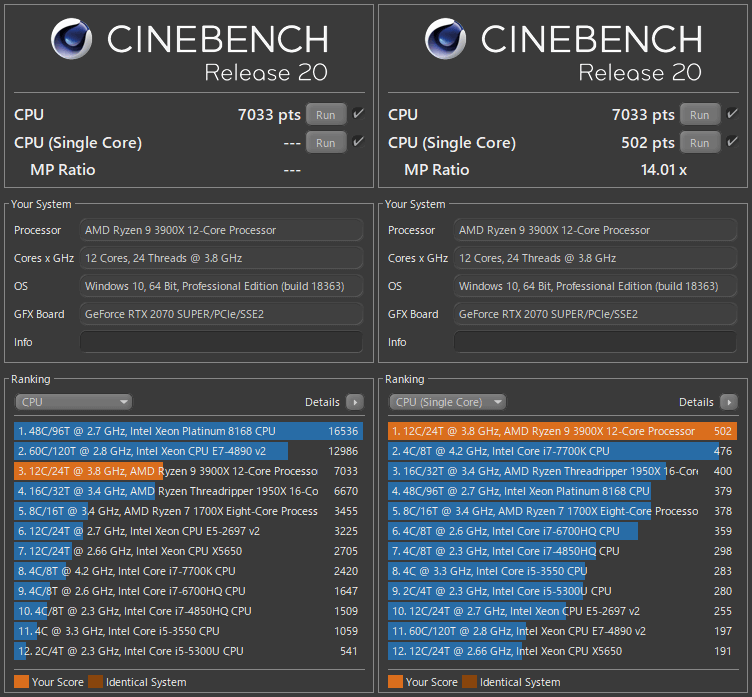752x697 pixels.
Task: Click GFX Board field in right window
Action: click(x=595, y=314)
